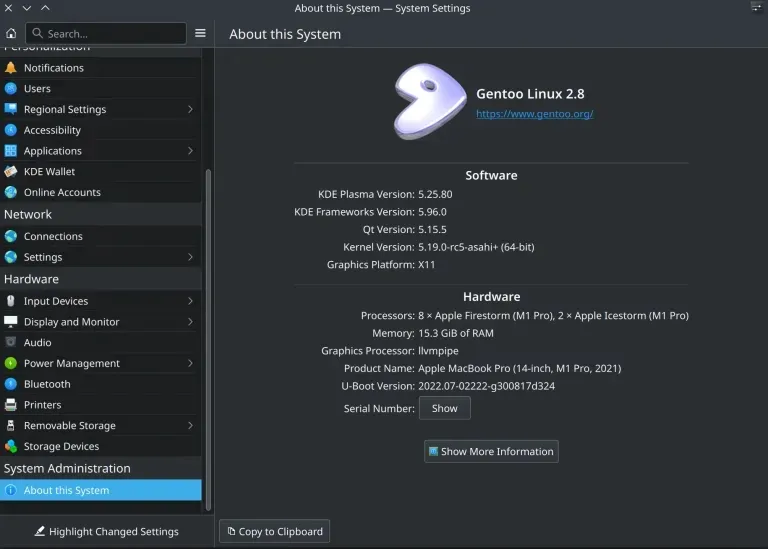The width and height of the screenshot is (768, 549).
Task: Open the gentoo.org website link
Action: coord(534,114)
